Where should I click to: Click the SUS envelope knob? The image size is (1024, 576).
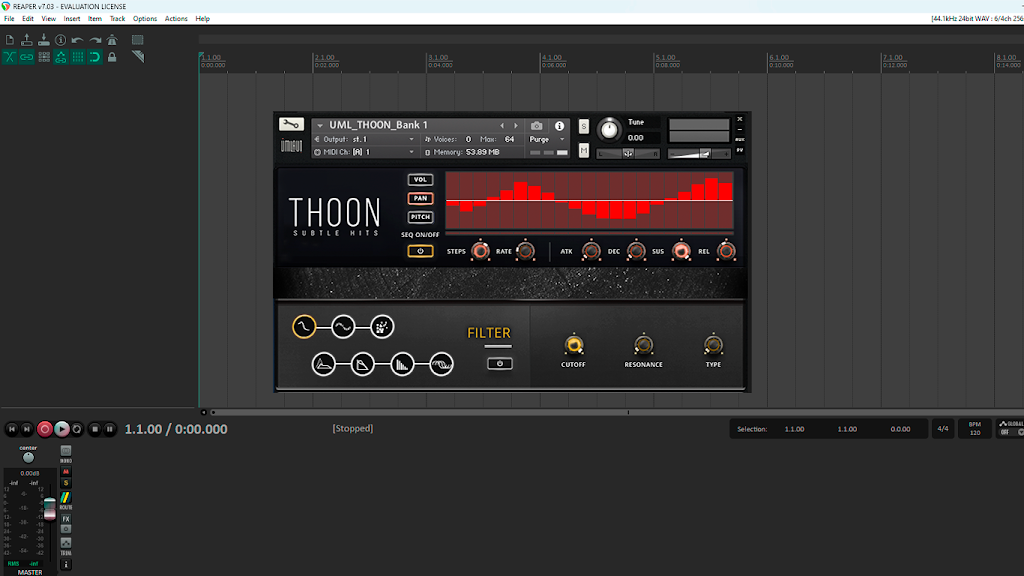[681, 251]
